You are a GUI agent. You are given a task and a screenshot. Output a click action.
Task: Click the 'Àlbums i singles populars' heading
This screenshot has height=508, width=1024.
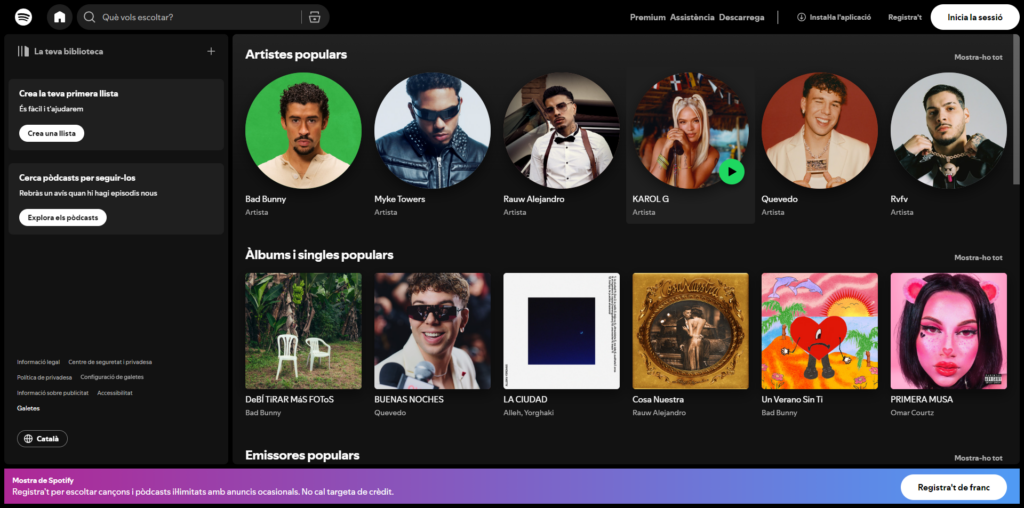pos(319,255)
